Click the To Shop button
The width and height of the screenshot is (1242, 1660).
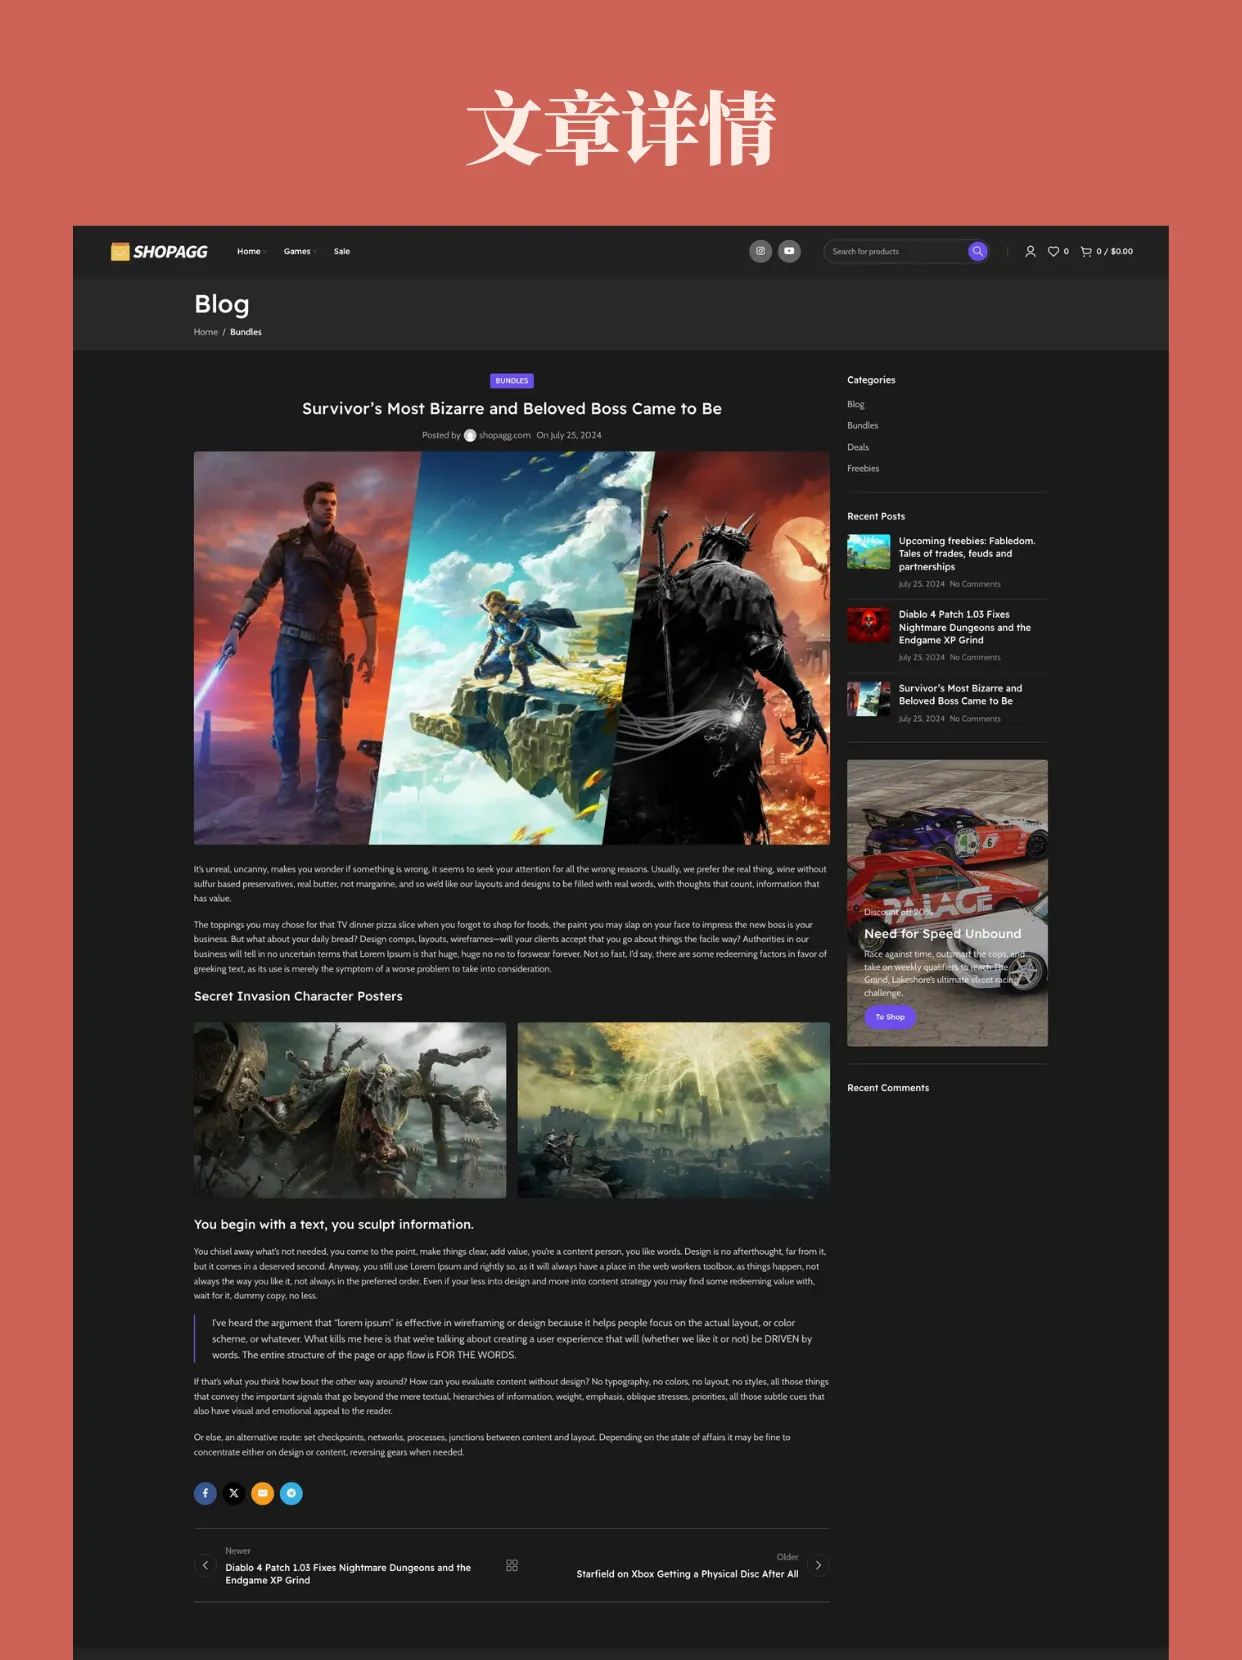pos(890,1017)
